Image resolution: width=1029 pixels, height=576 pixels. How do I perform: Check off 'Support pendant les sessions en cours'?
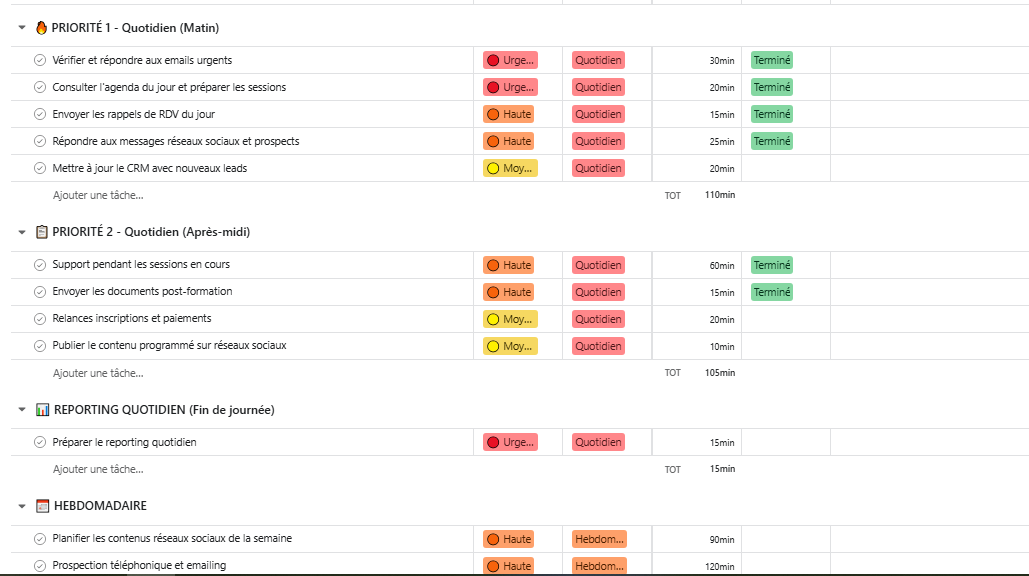40,265
